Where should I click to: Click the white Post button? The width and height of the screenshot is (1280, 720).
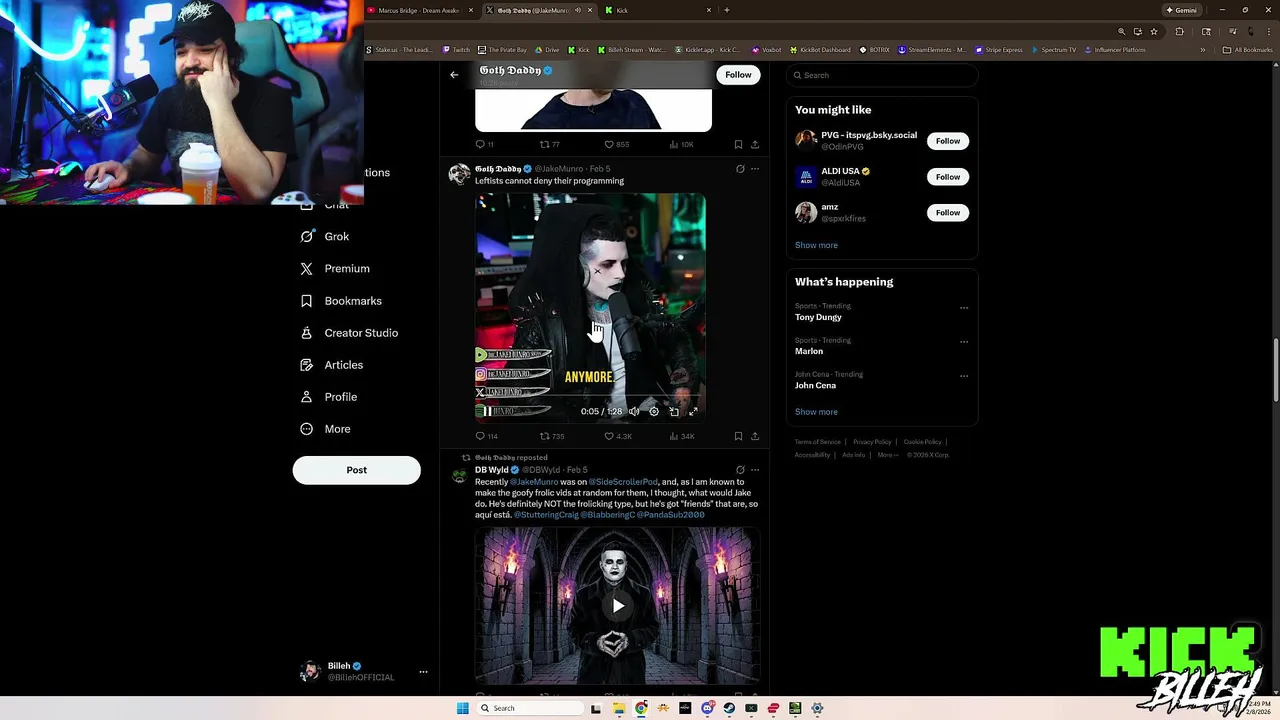point(356,470)
